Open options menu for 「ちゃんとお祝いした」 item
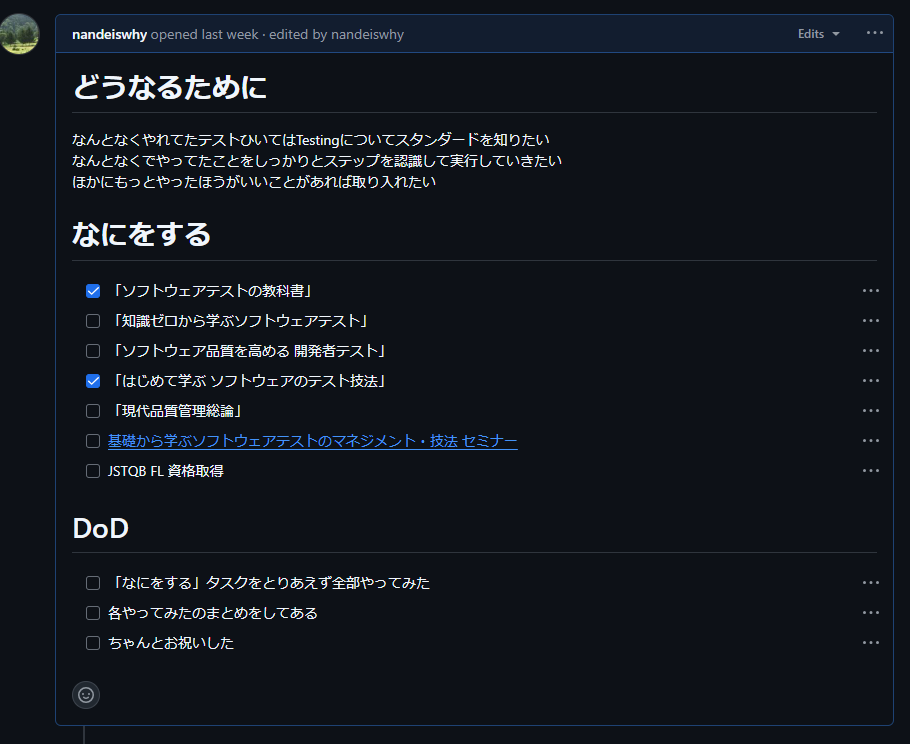 pos(871,642)
